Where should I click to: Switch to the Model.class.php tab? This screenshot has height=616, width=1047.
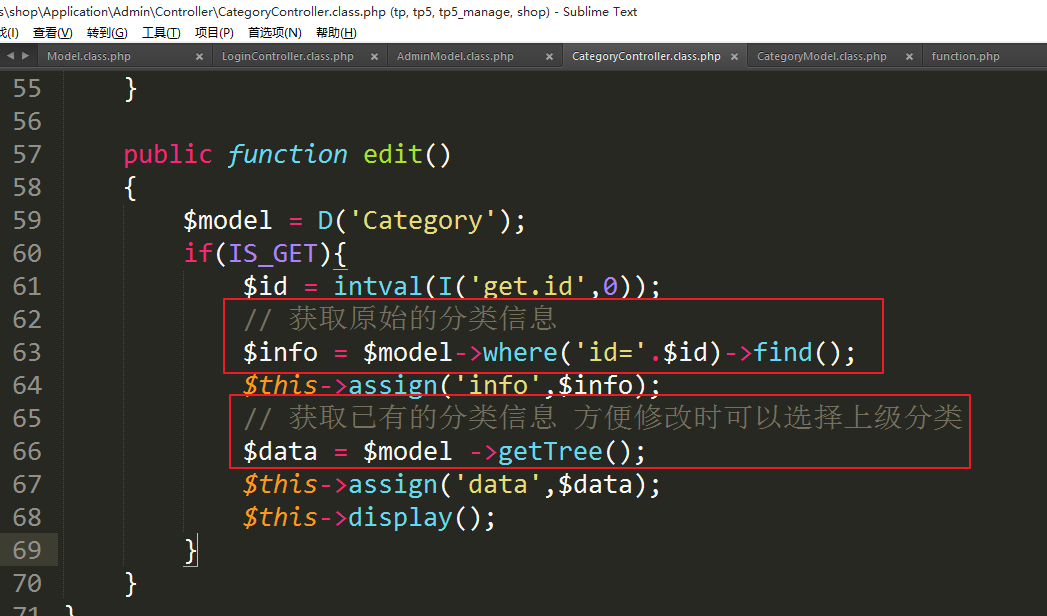pos(89,57)
